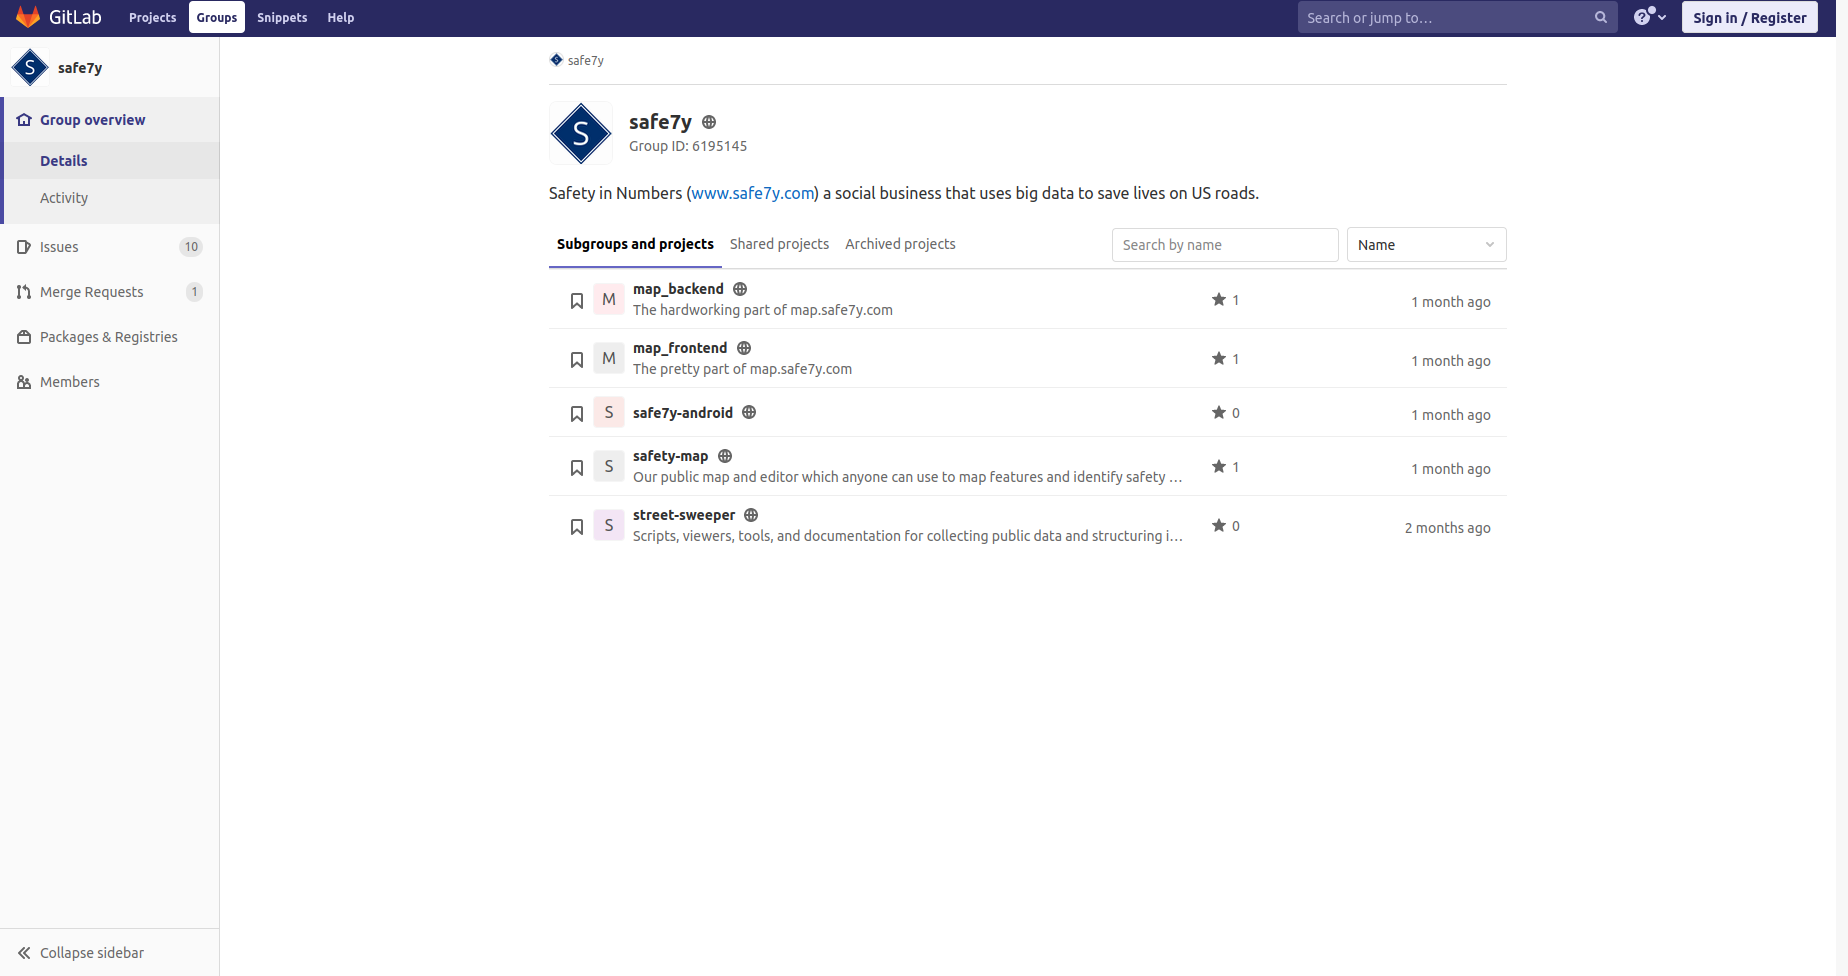Click the safe7y name in sidebar header
This screenshot has height=976, width=1848.
tap(80, 68)
